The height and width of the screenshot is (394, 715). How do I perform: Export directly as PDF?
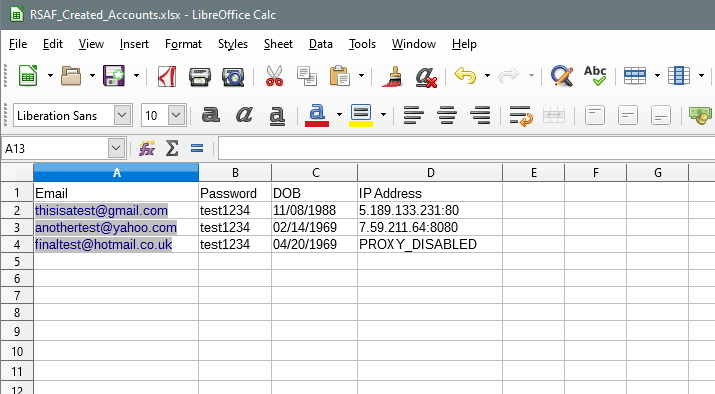click(167, 76)
